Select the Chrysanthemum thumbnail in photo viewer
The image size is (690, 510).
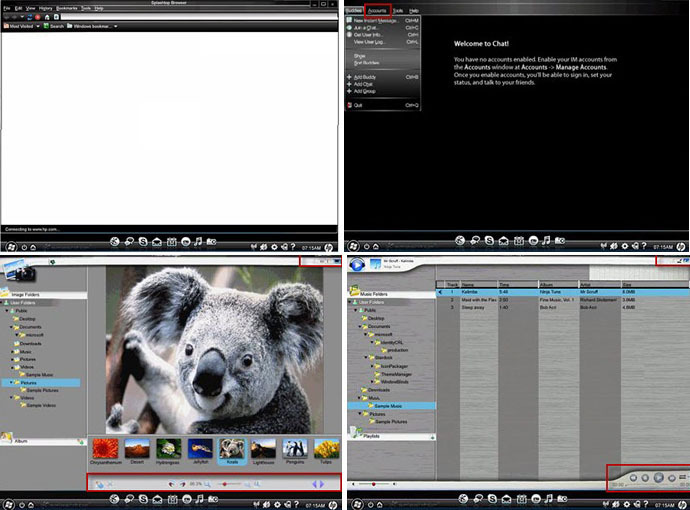106,449
